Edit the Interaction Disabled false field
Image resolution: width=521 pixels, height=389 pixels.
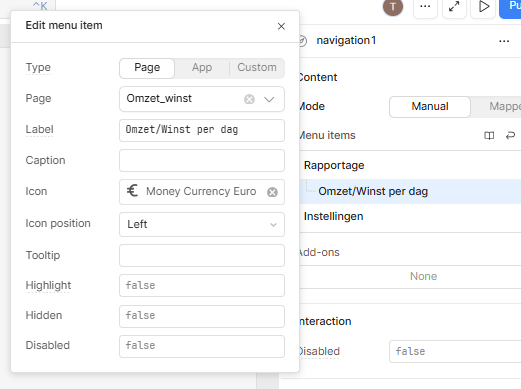tap(455, 351)
